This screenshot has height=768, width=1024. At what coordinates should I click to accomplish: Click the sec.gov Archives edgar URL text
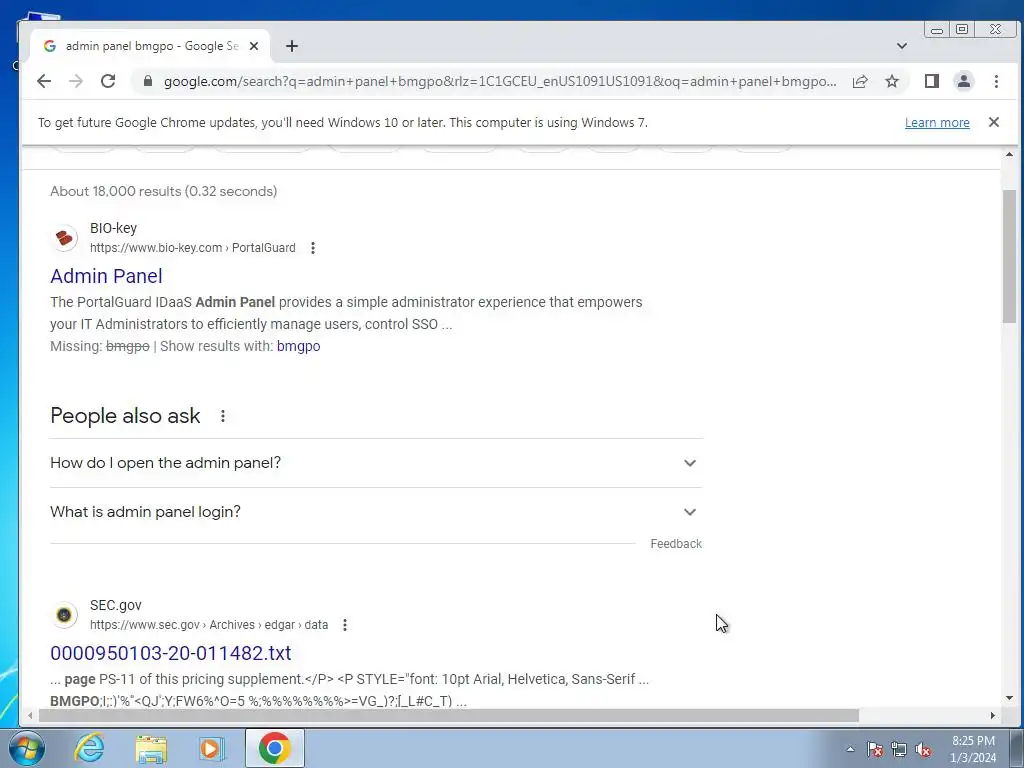(x=209, y=625)
